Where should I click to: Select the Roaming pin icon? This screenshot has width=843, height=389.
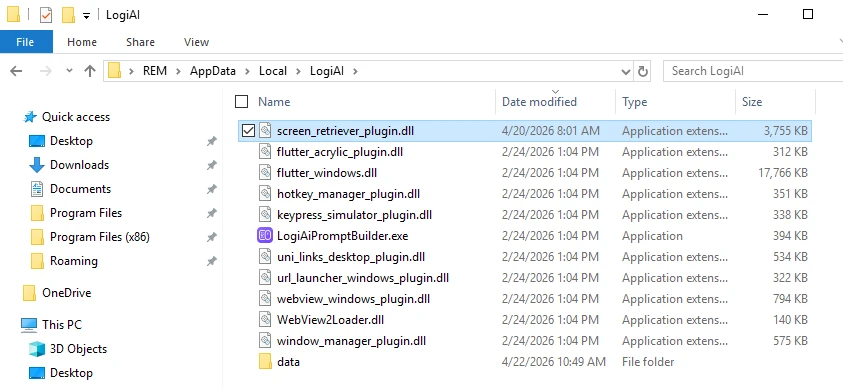coord(212,261)
